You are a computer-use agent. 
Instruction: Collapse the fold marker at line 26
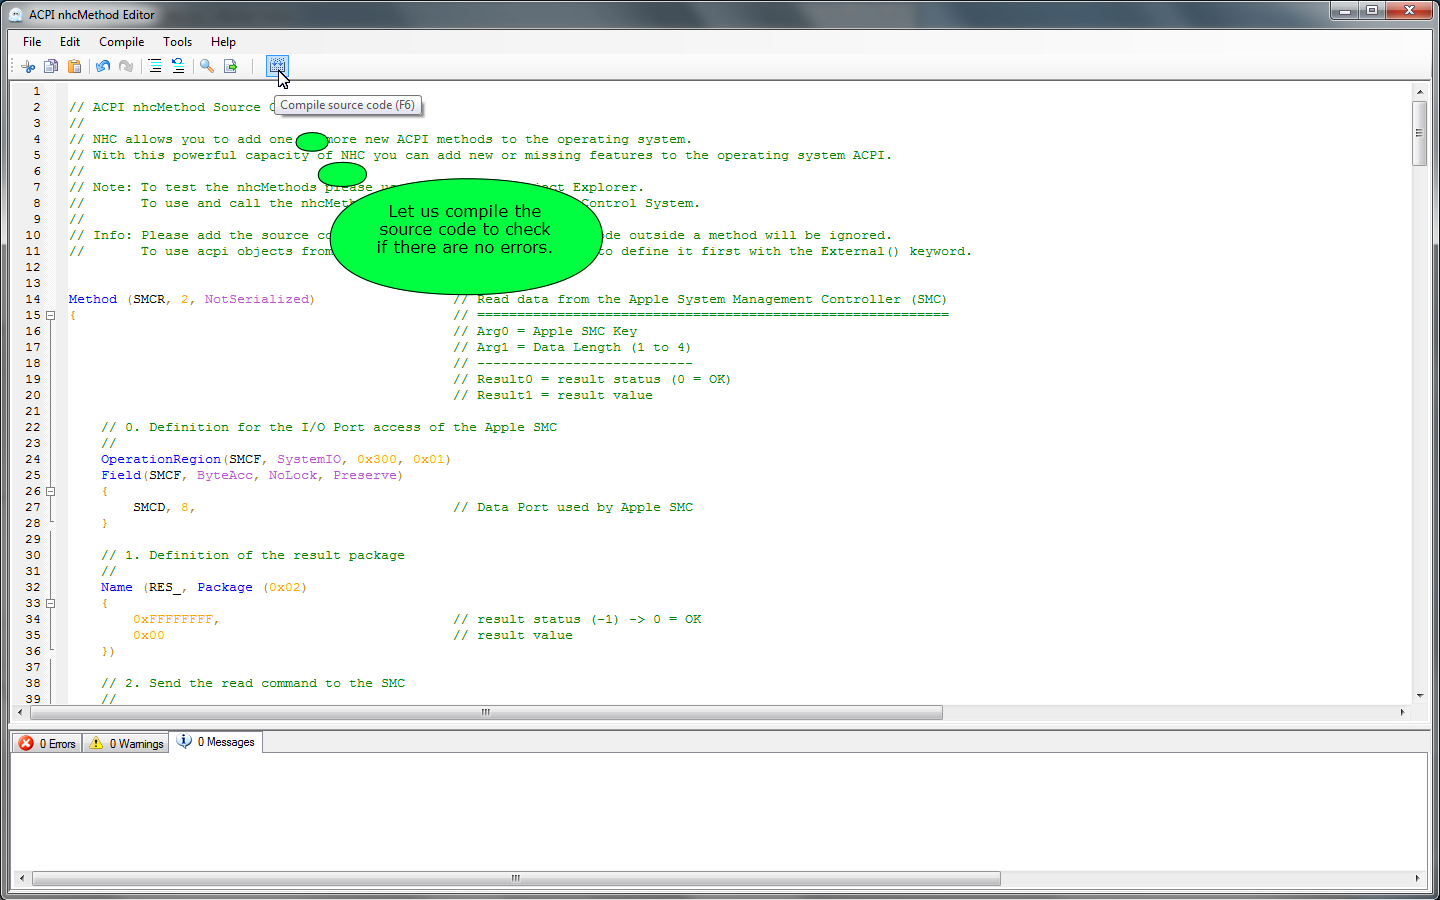[x=50, y=491]
